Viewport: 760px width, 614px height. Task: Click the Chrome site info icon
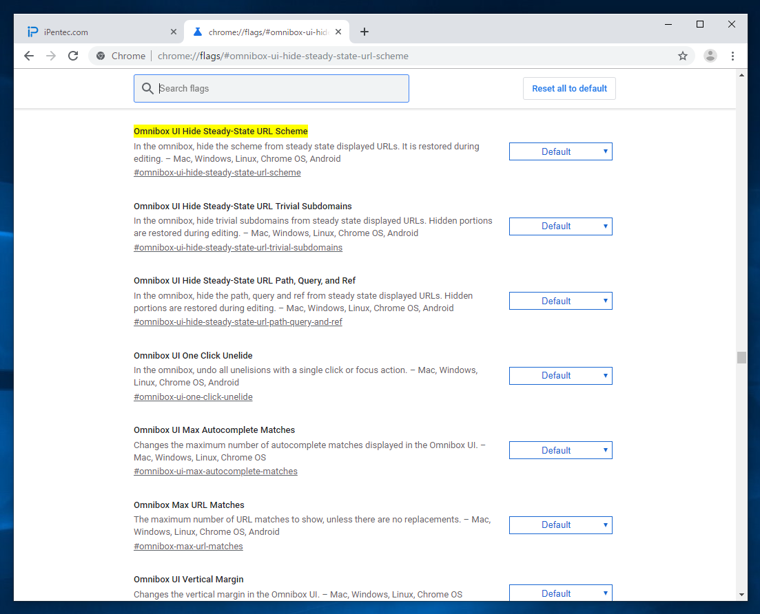[100, 56]
